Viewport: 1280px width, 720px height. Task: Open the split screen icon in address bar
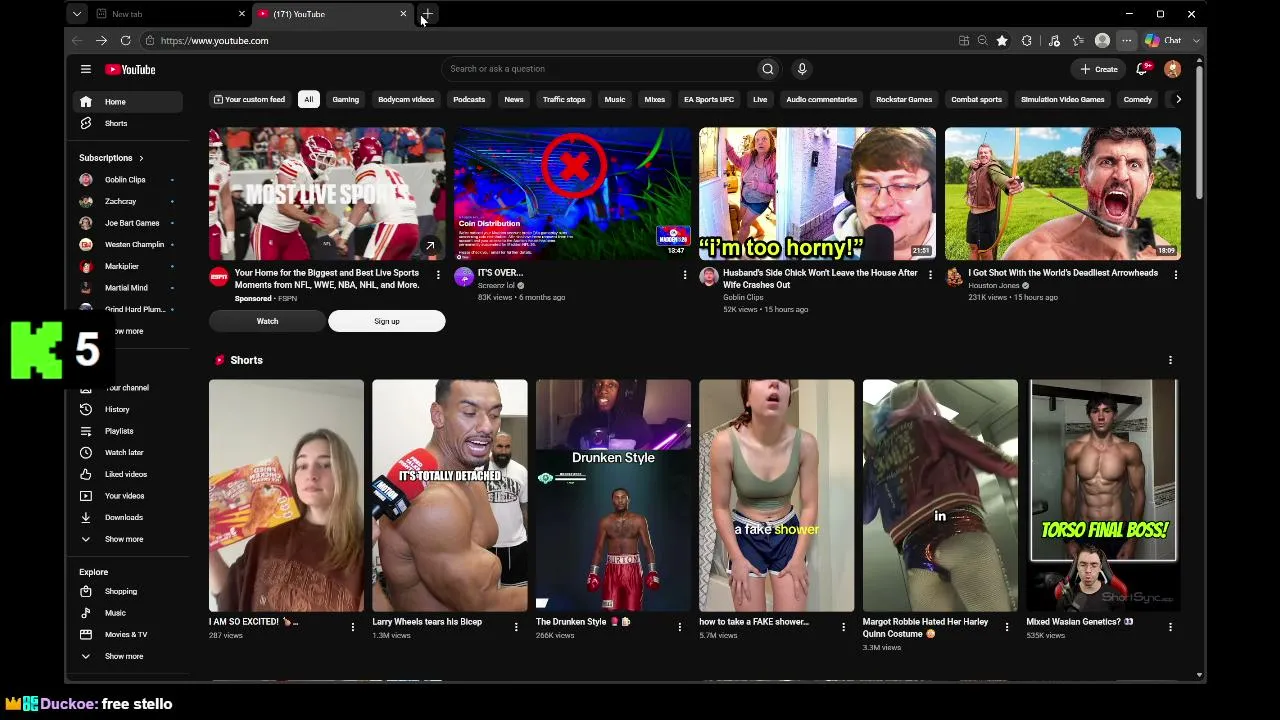[964, 41]
